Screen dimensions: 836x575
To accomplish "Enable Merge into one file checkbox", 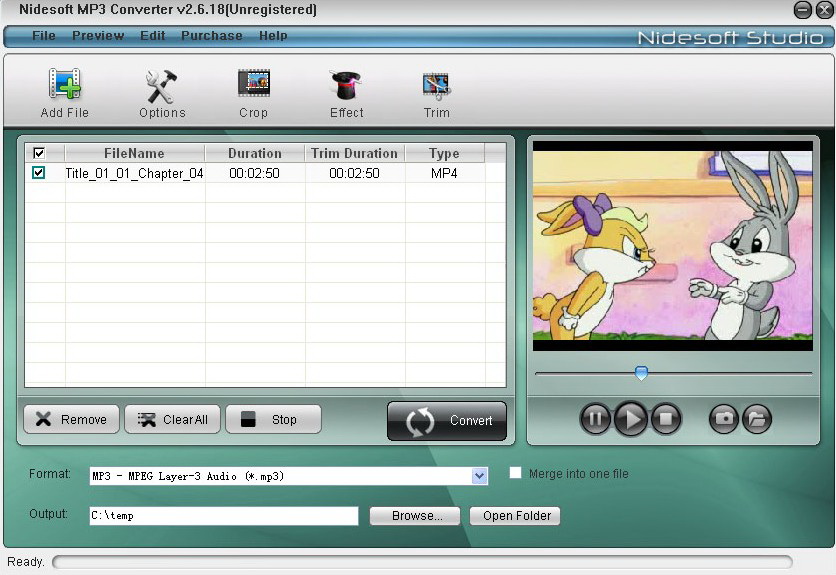I will 515,473.
